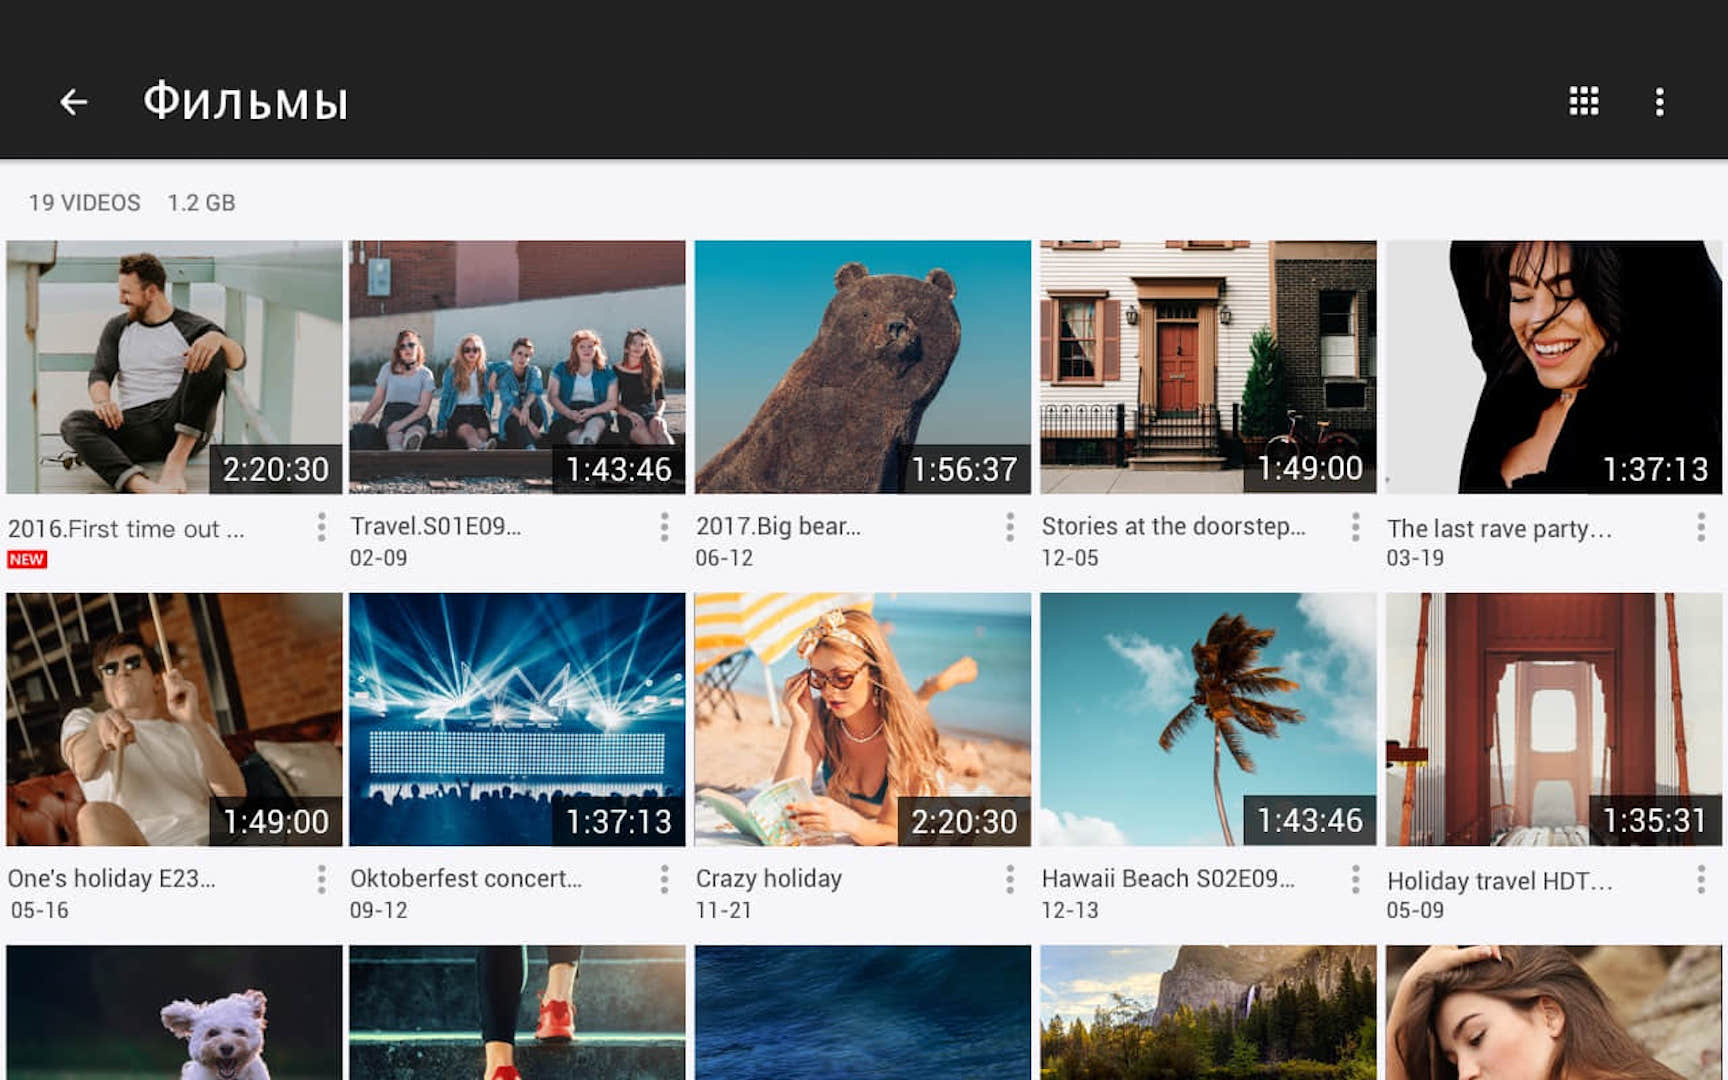Click the date '06-12' under 2017.Big bear
Viewport: 1728px width, 1080px height.
[724, 558]
